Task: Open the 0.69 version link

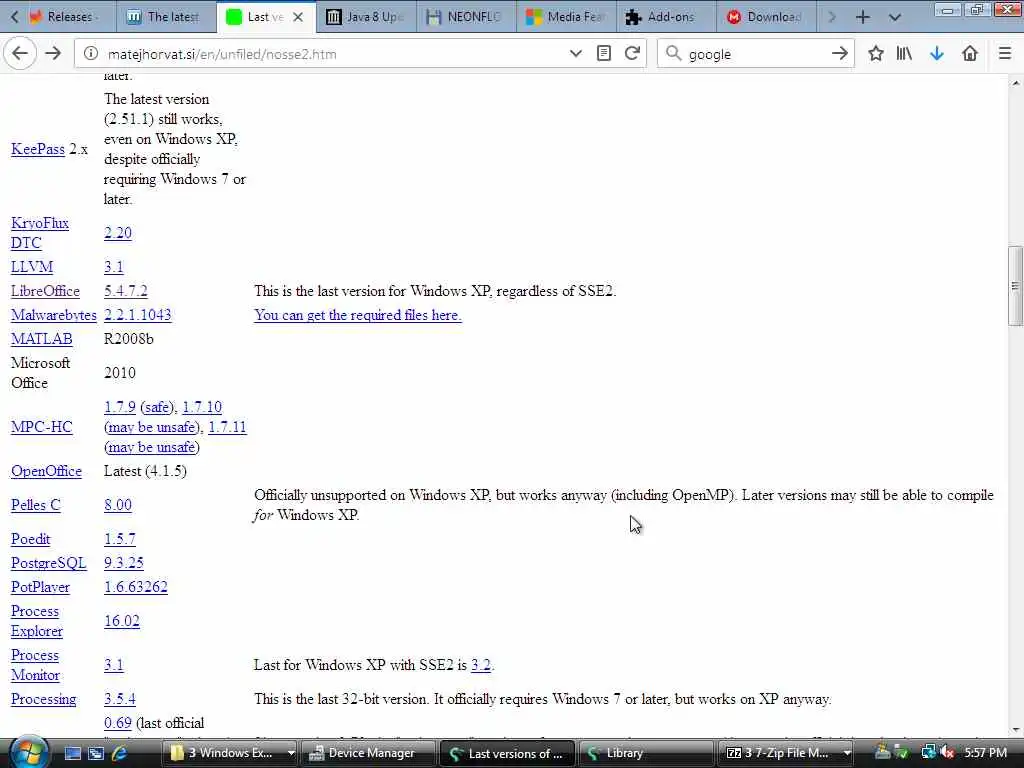Action: [x=118, y=724]
